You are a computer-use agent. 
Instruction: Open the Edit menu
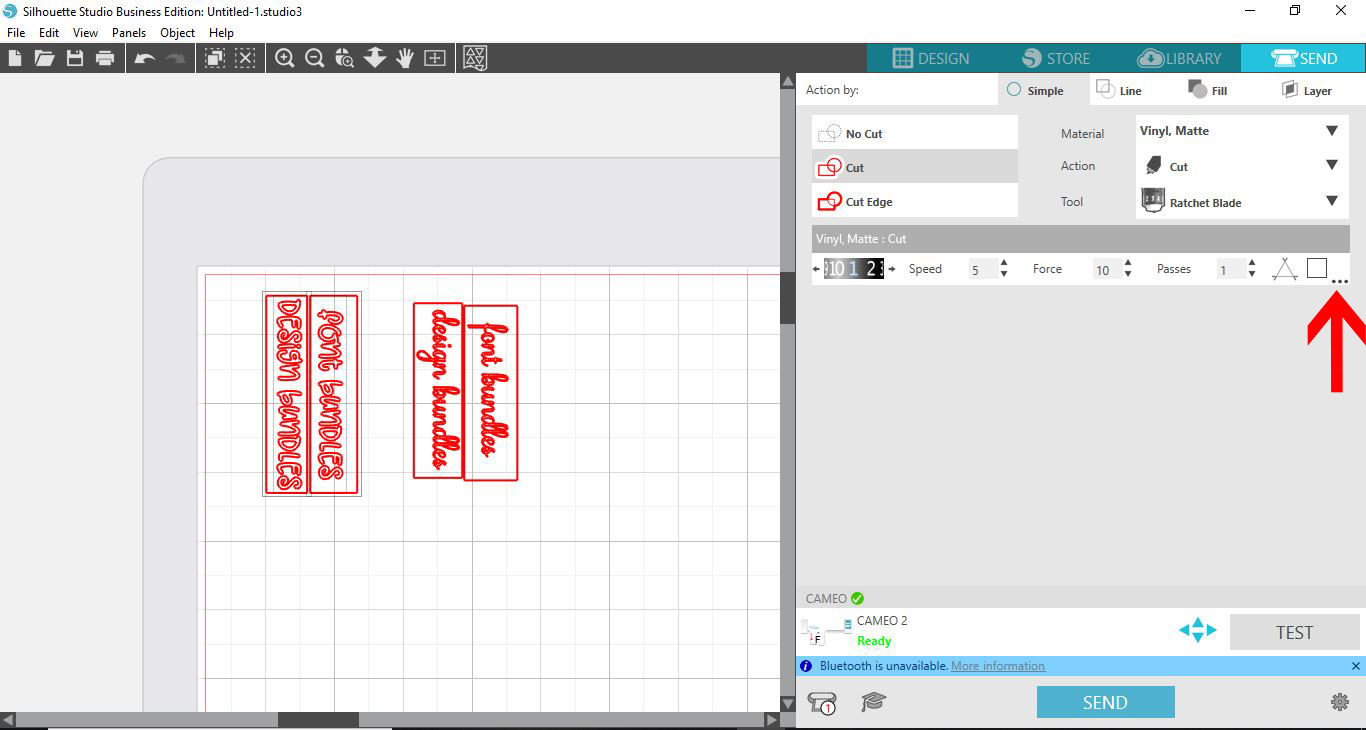click(x=49, y=32)
